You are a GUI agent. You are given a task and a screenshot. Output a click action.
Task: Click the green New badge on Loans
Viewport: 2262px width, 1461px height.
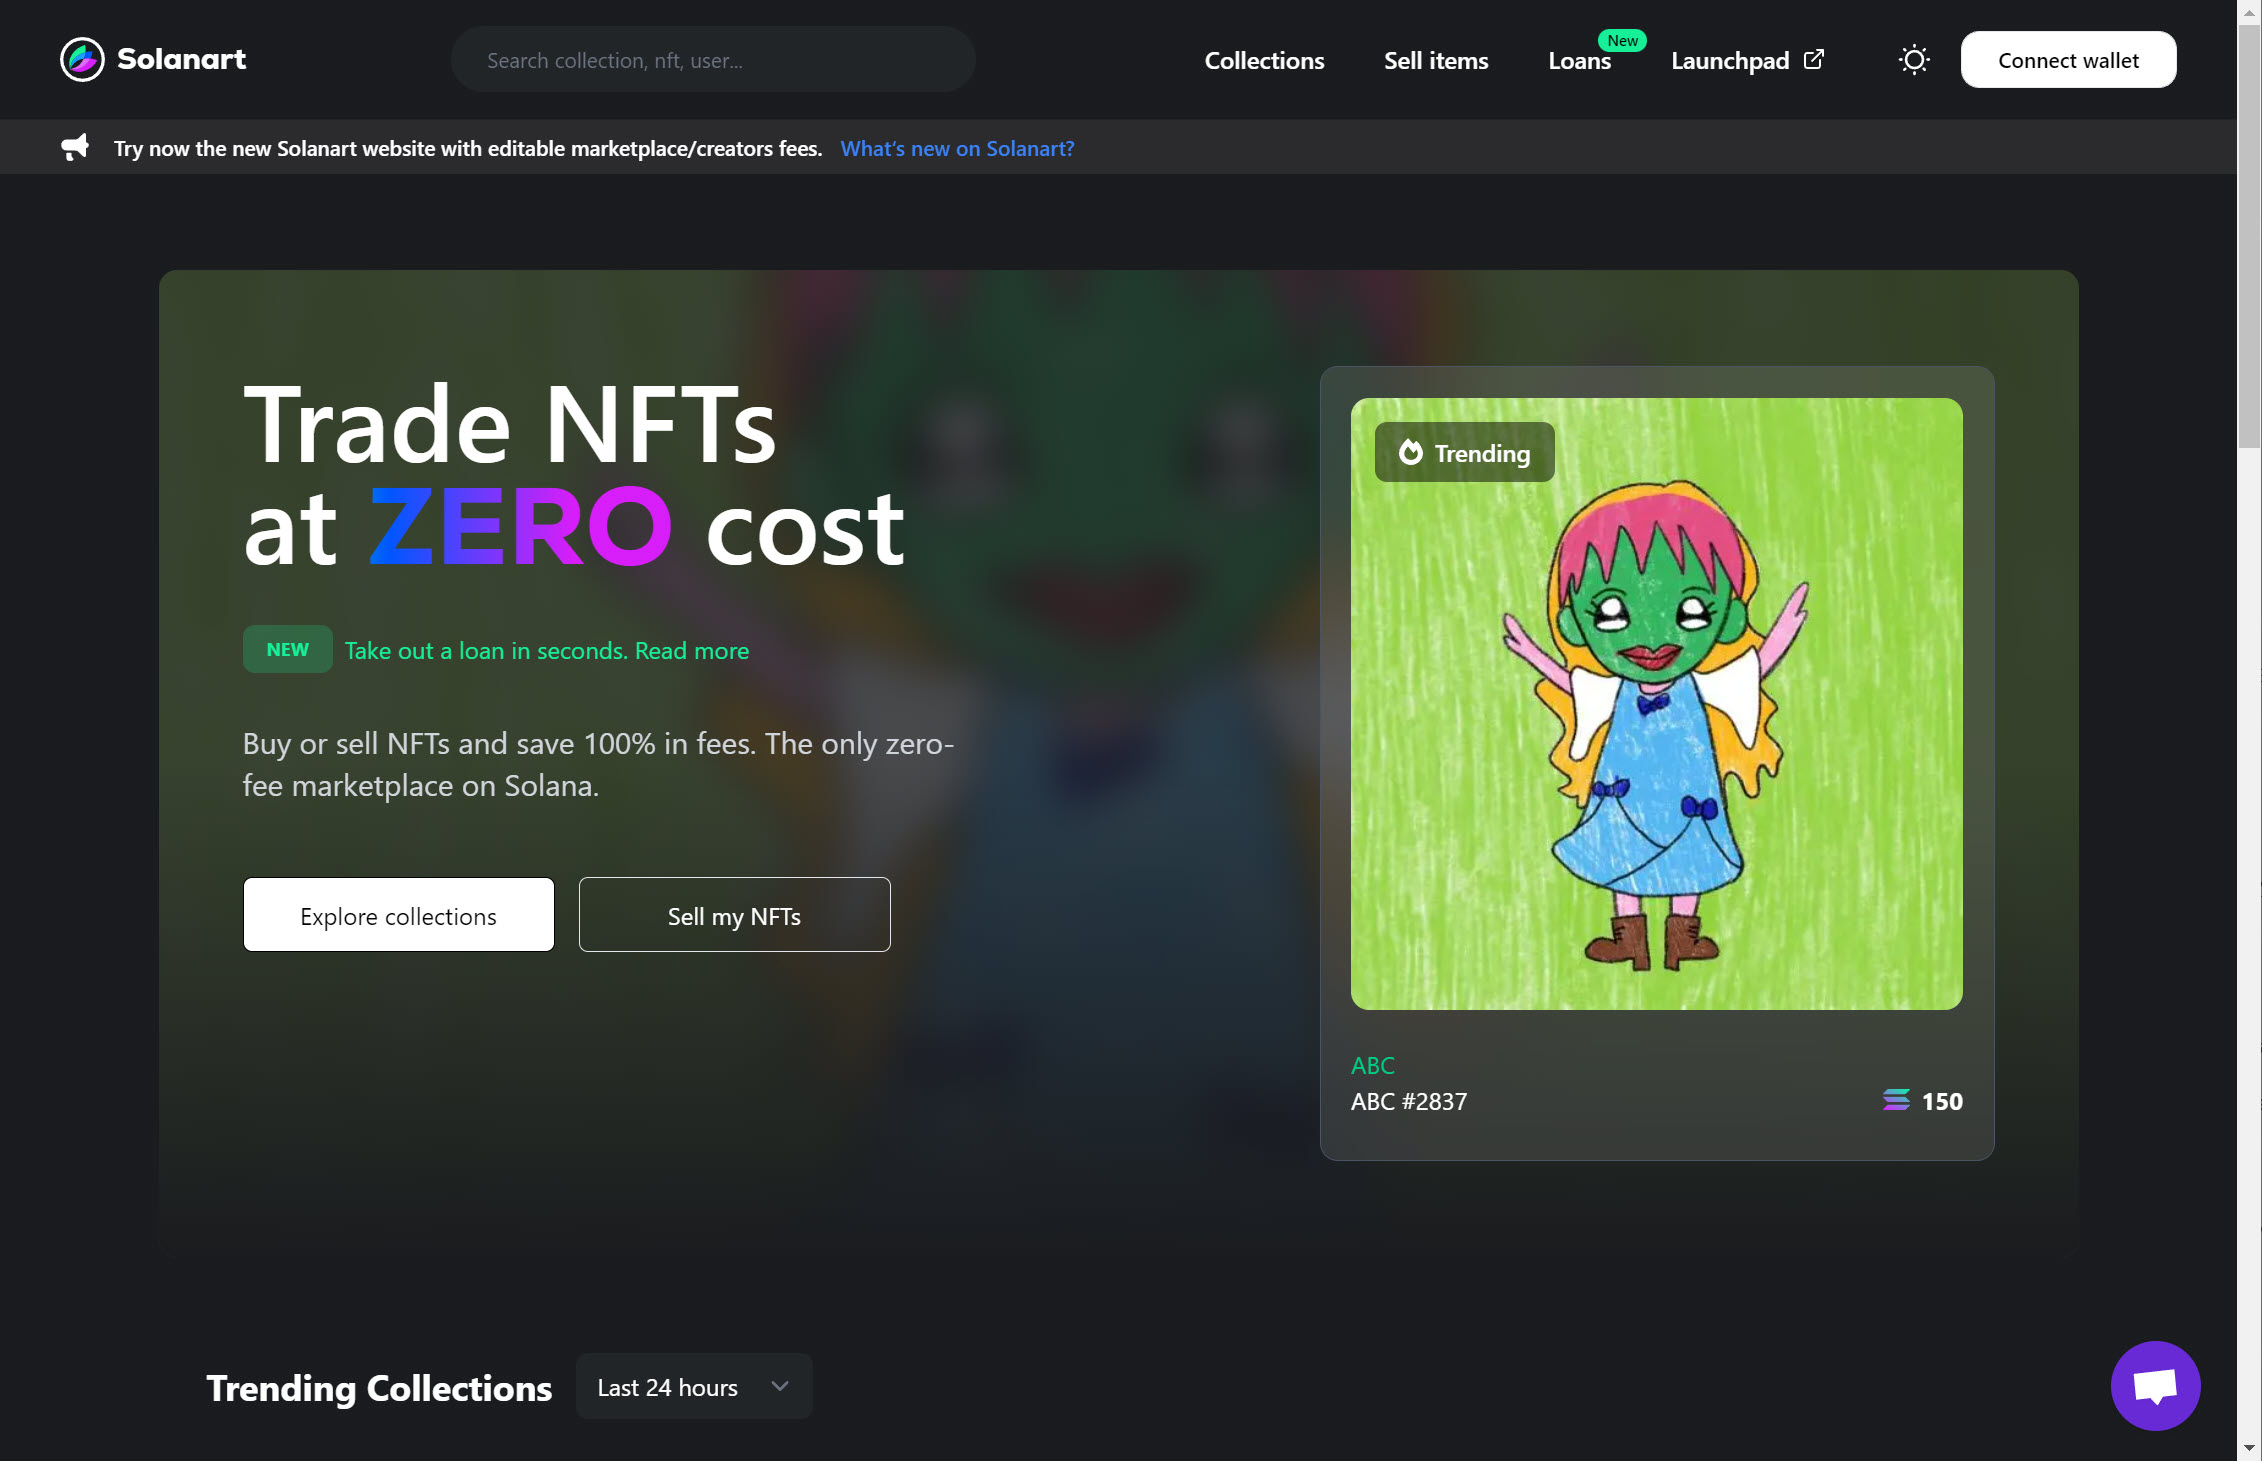(x=1622, y=40)
